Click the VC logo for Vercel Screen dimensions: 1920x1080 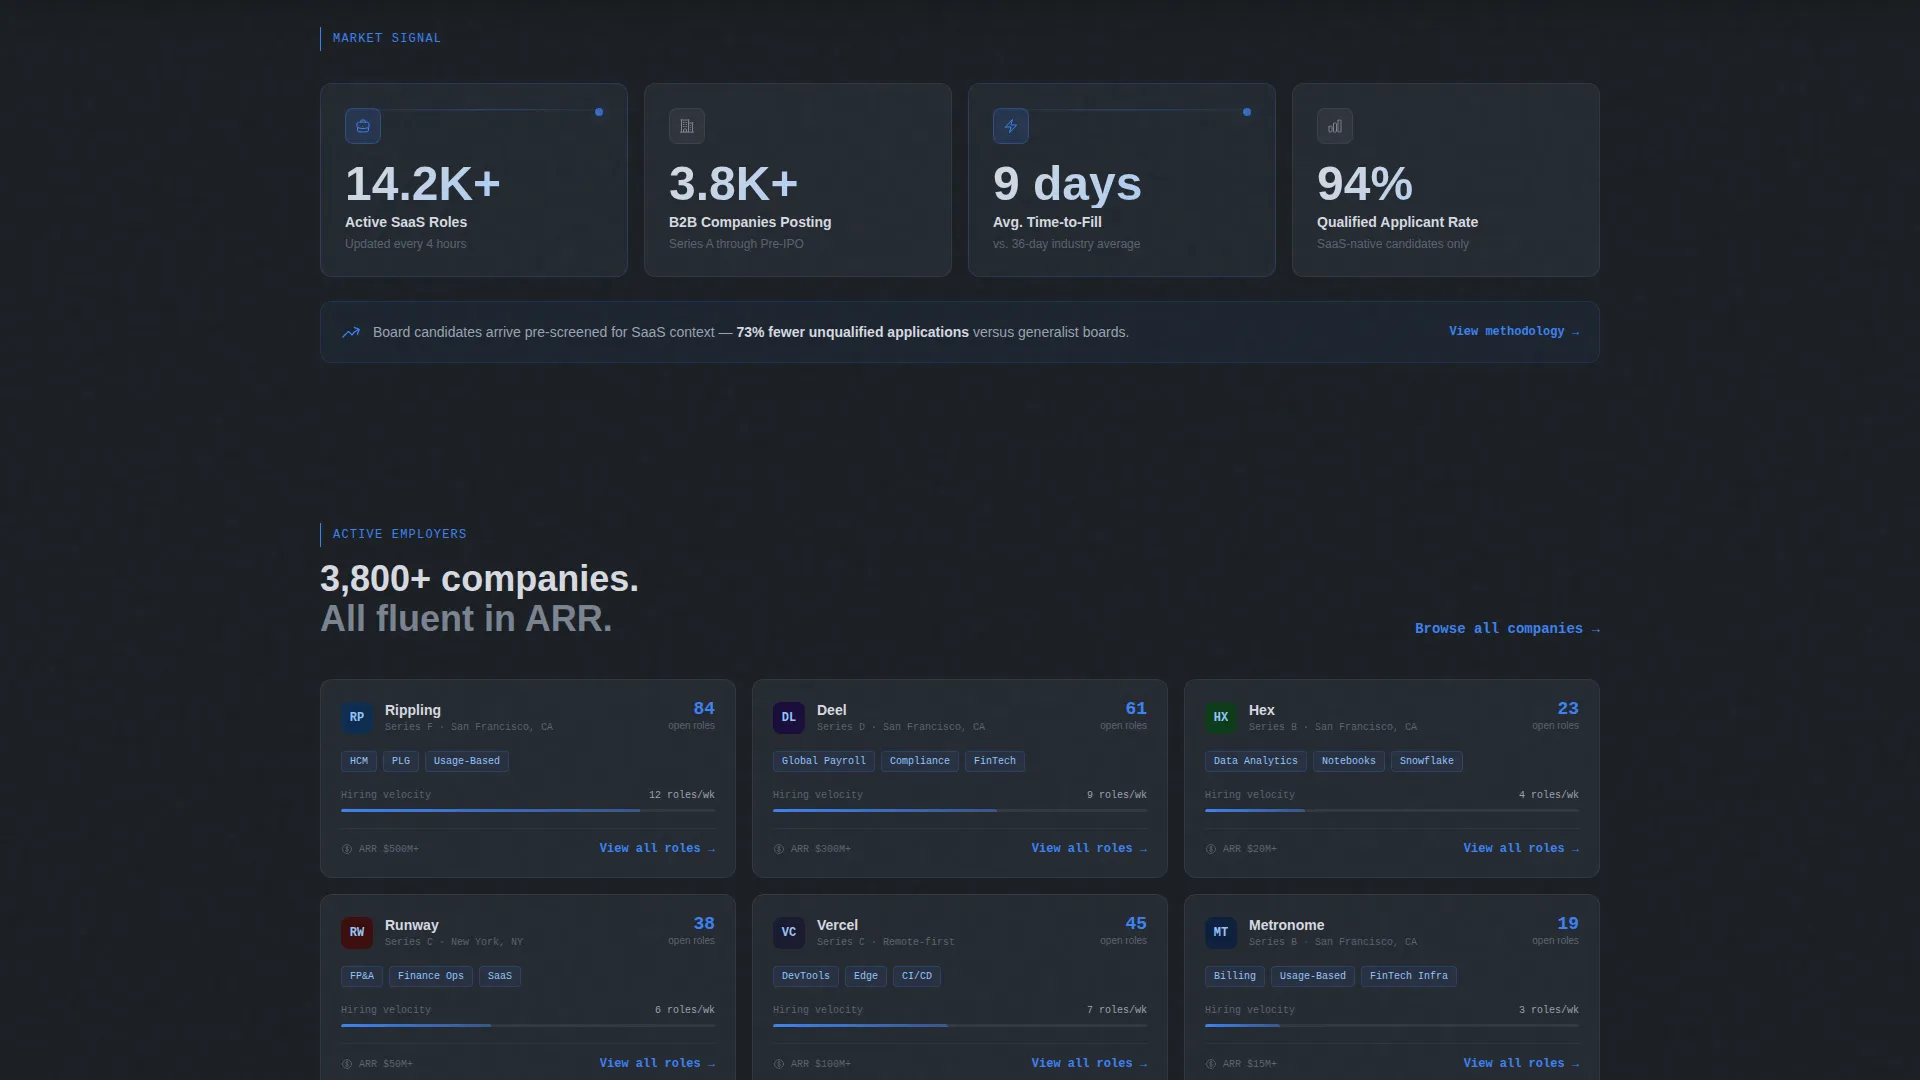click(x=789, y=932)
